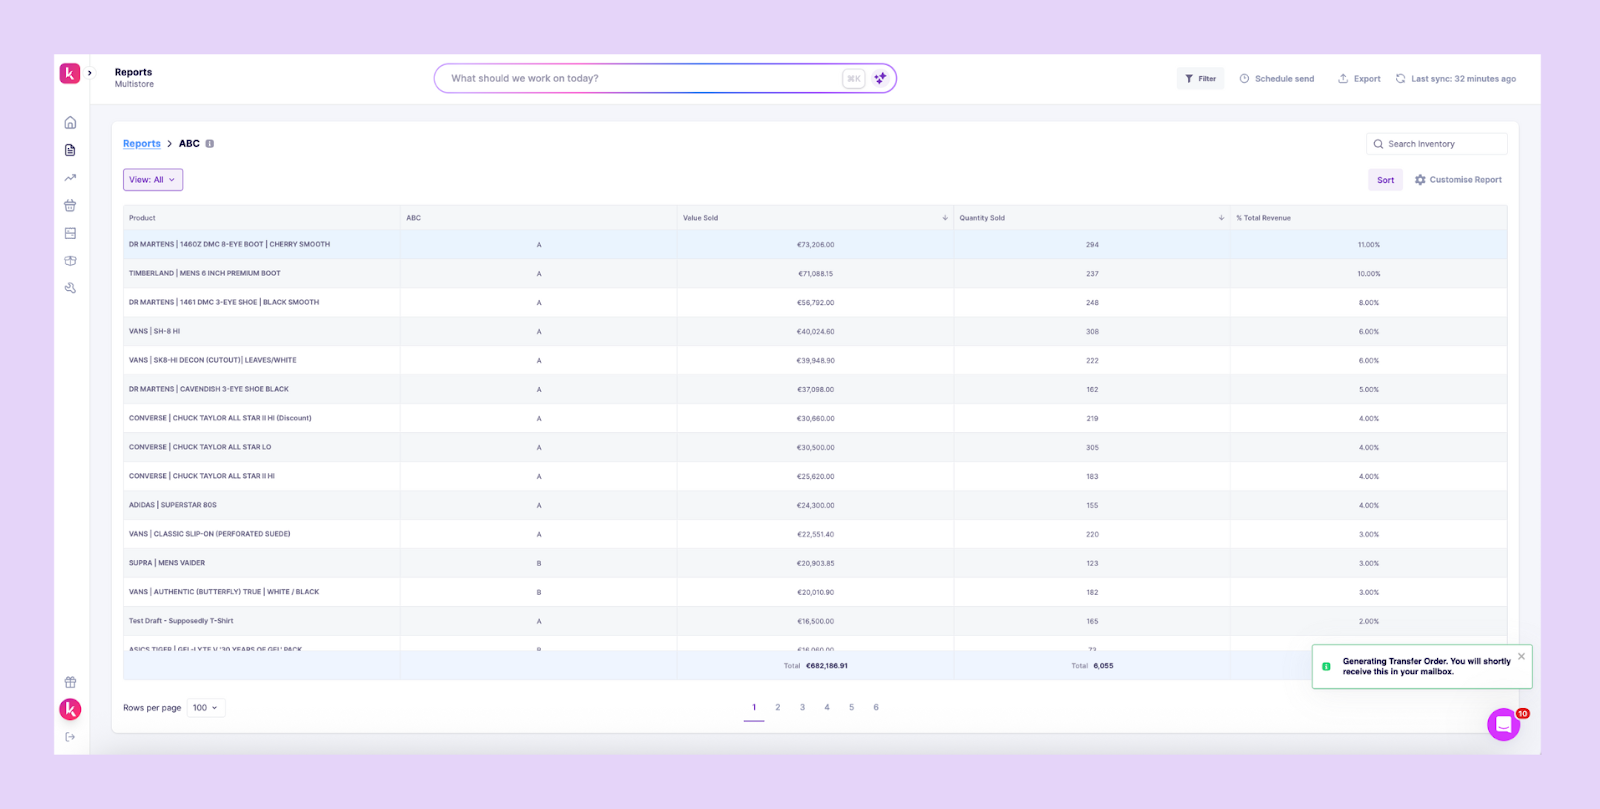The width and height of the screenshot is (1600, 809).
Task: Click the logout icon at the sidebar bottom
Action: pos(70,737)
